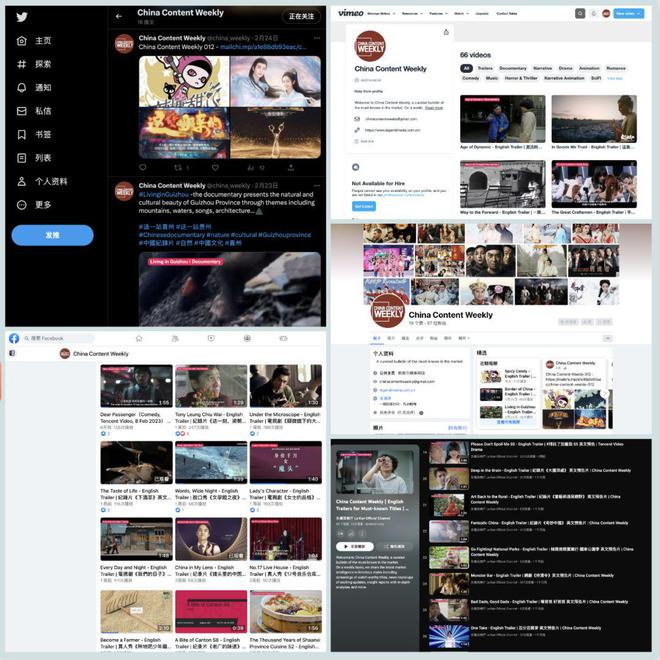Open Twitter 书签 bookmarks
660x660 pixels.
pos(34,135)
